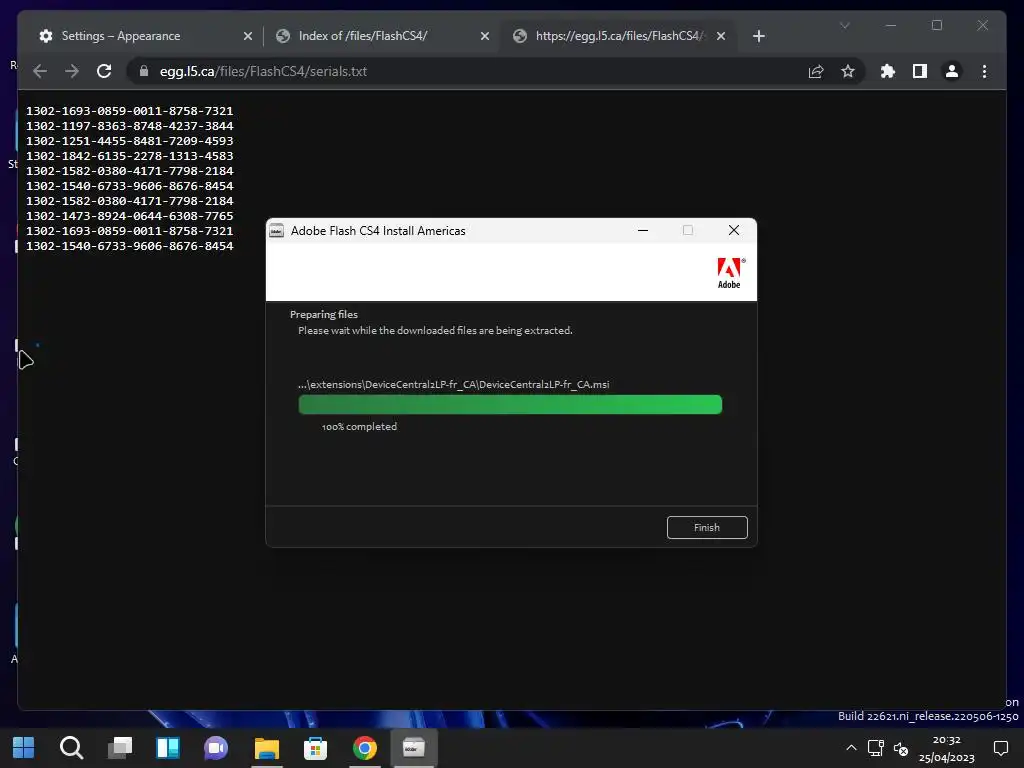Click the serial 1302-1251-4455-8481-7209-4593
This screenshot has height=768, width=1024.
(x=129, y=141)
